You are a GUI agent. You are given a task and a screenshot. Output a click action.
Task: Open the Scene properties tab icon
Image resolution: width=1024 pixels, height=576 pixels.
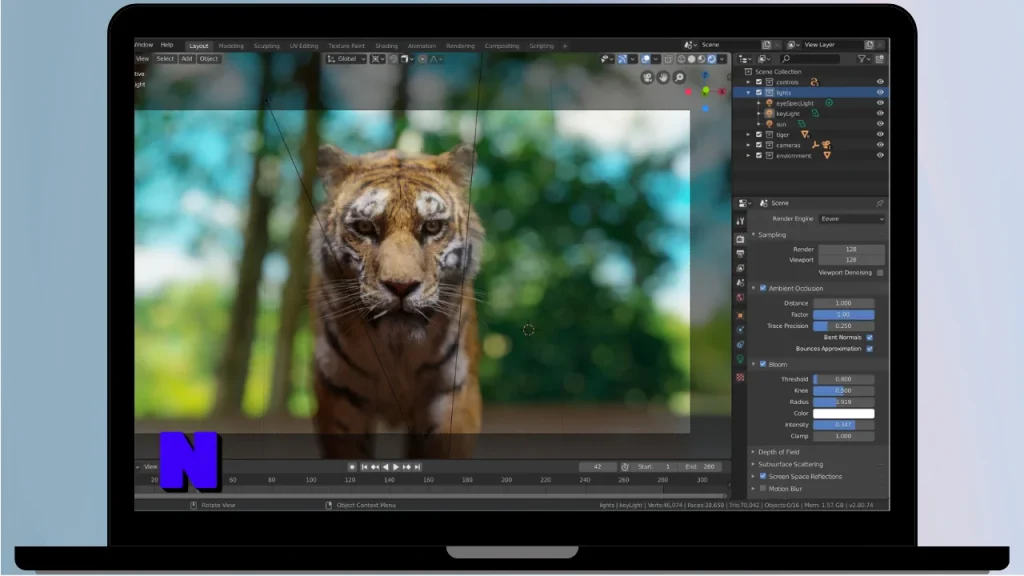pyautogui.click(x=740, y=283)
